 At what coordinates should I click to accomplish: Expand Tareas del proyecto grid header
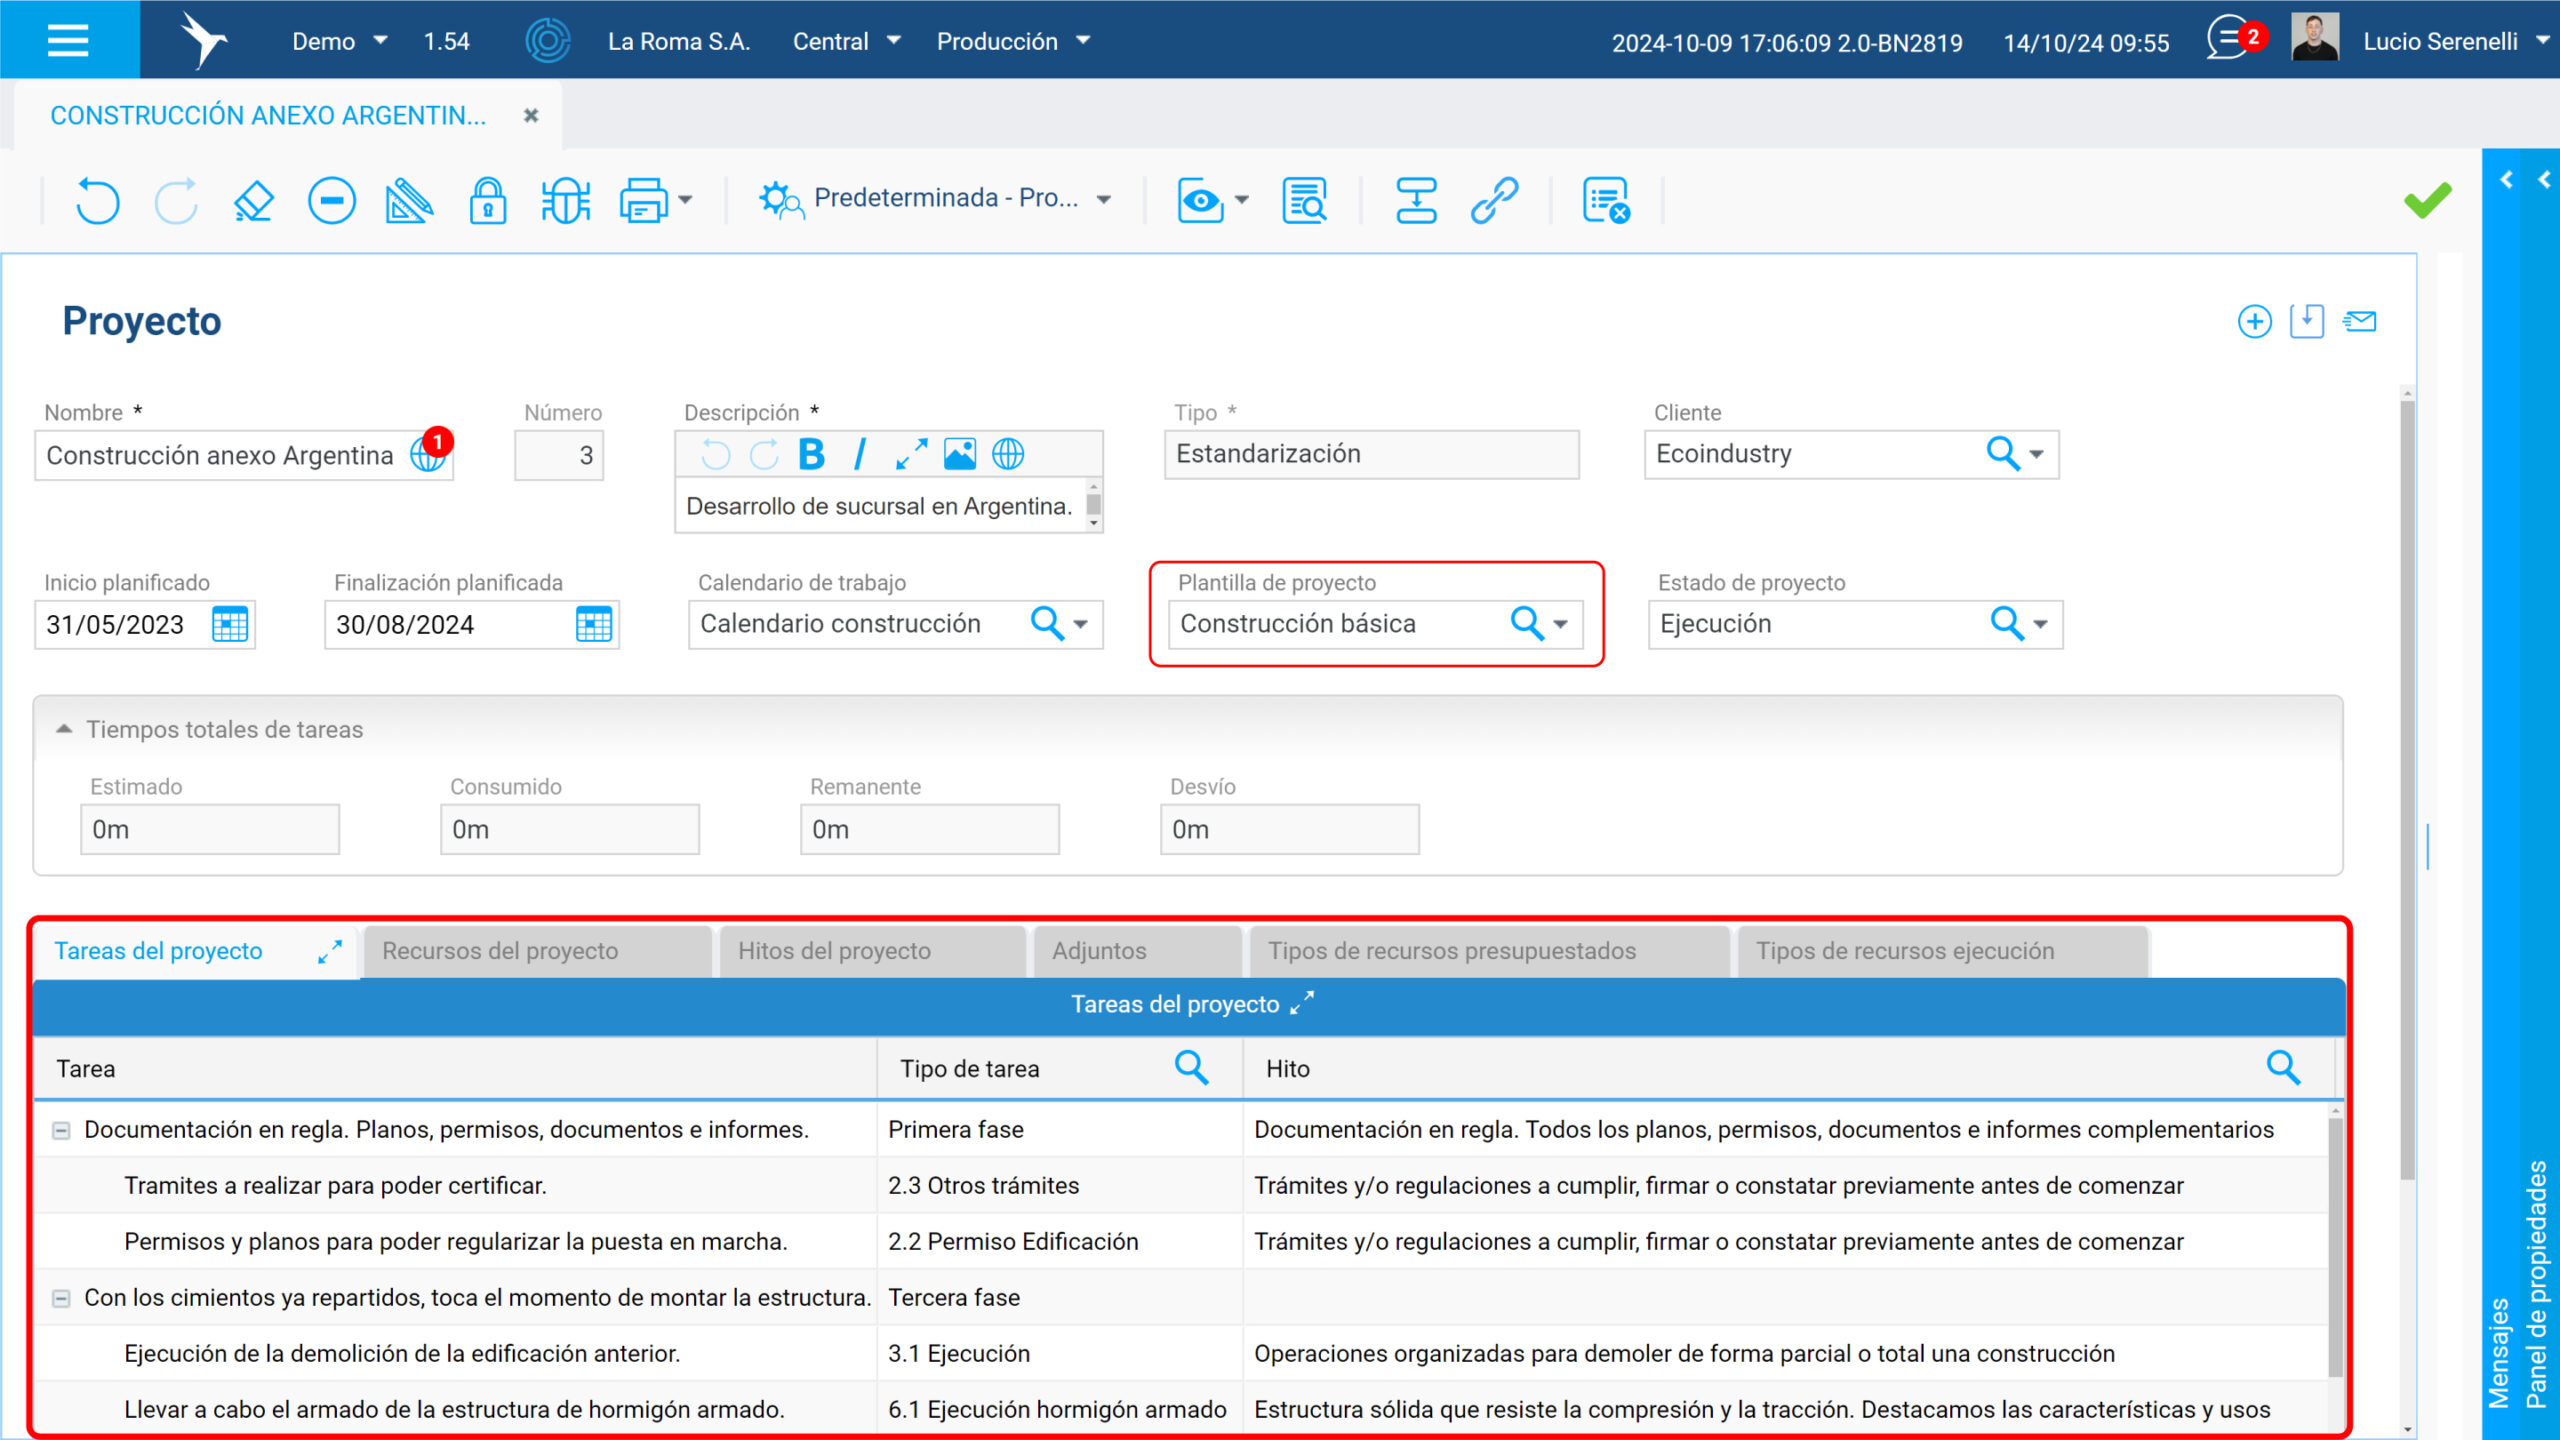[1302, 1003]
